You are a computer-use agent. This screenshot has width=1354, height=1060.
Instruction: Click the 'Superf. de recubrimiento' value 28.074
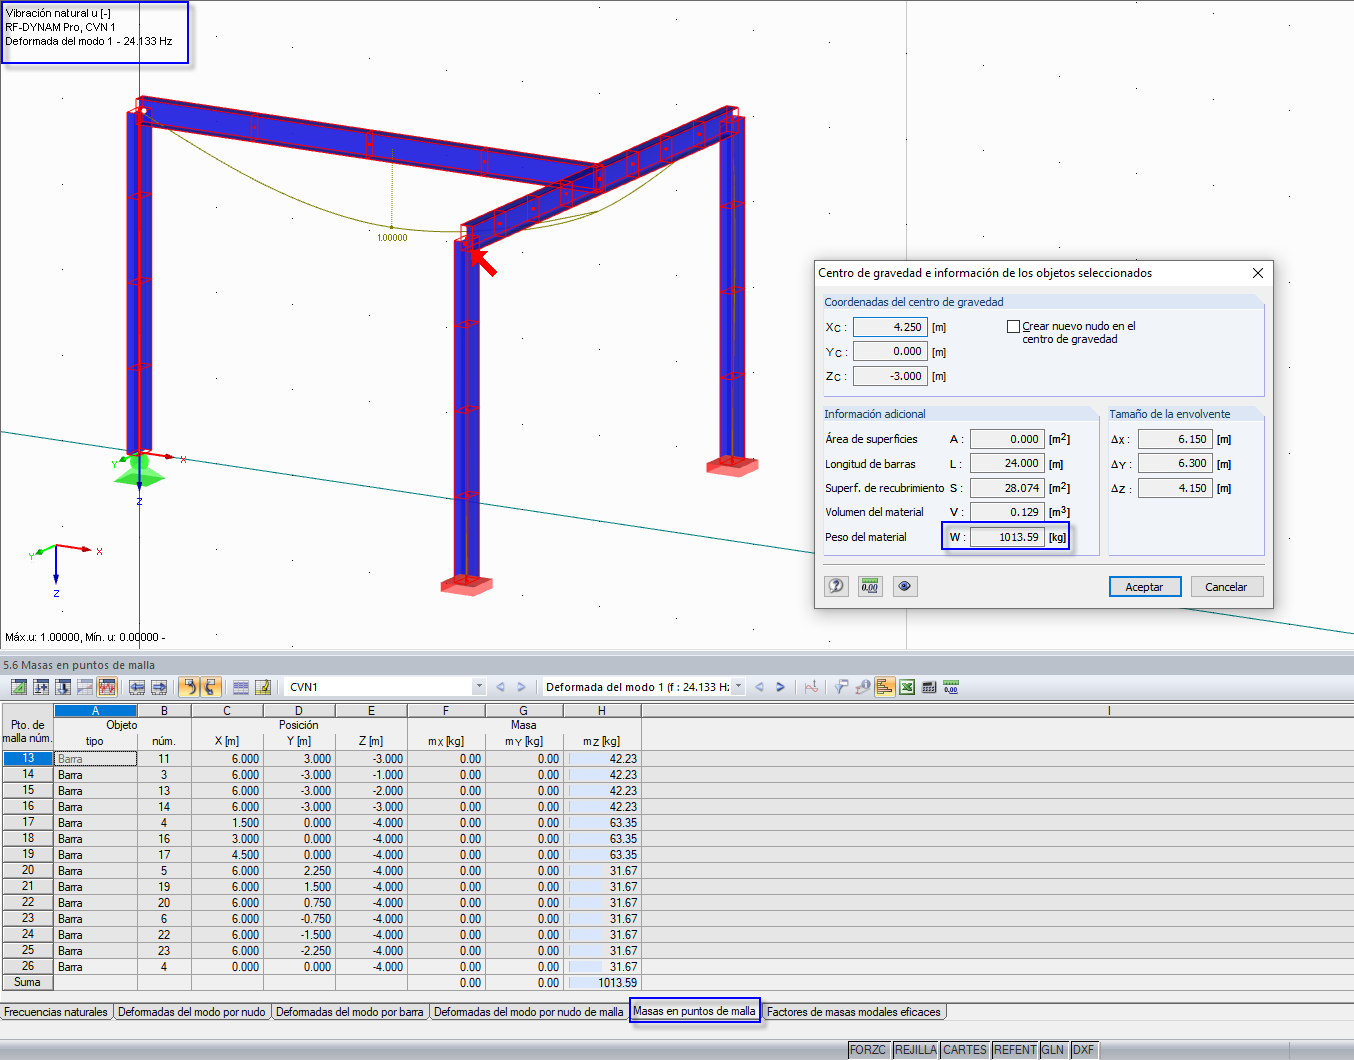click(x=1007, y=488)
